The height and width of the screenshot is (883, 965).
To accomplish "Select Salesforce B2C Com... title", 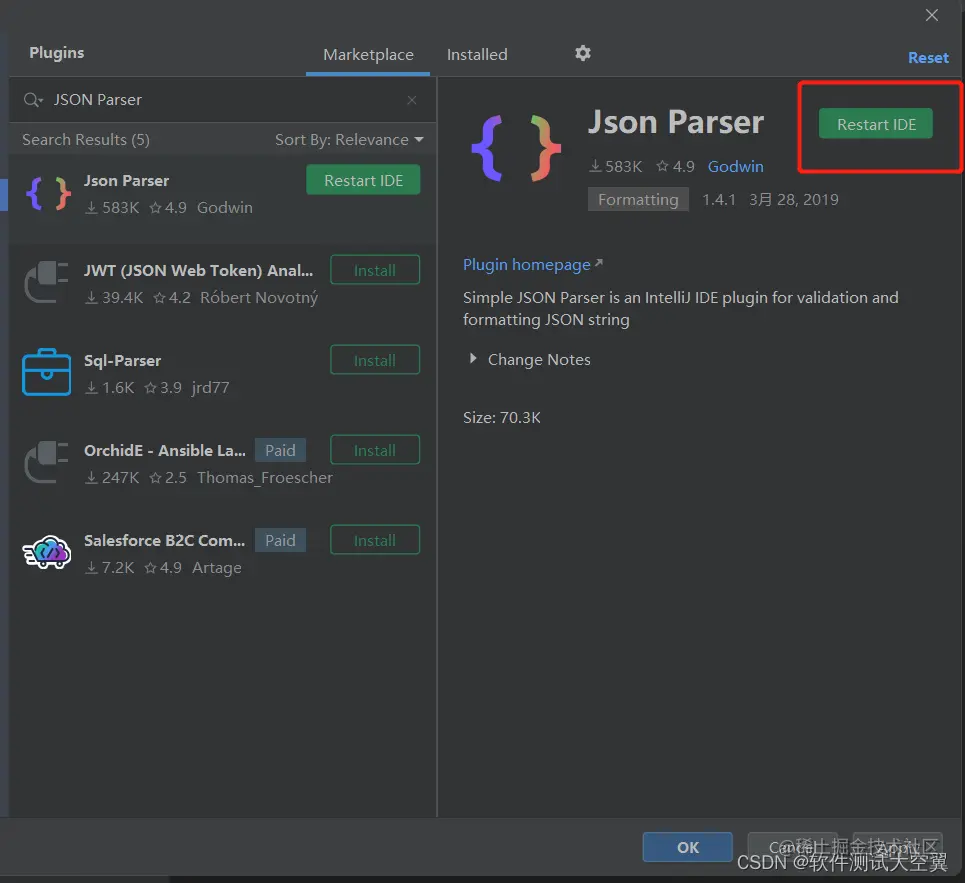I will pyautogui.click(x=164, y=540).
